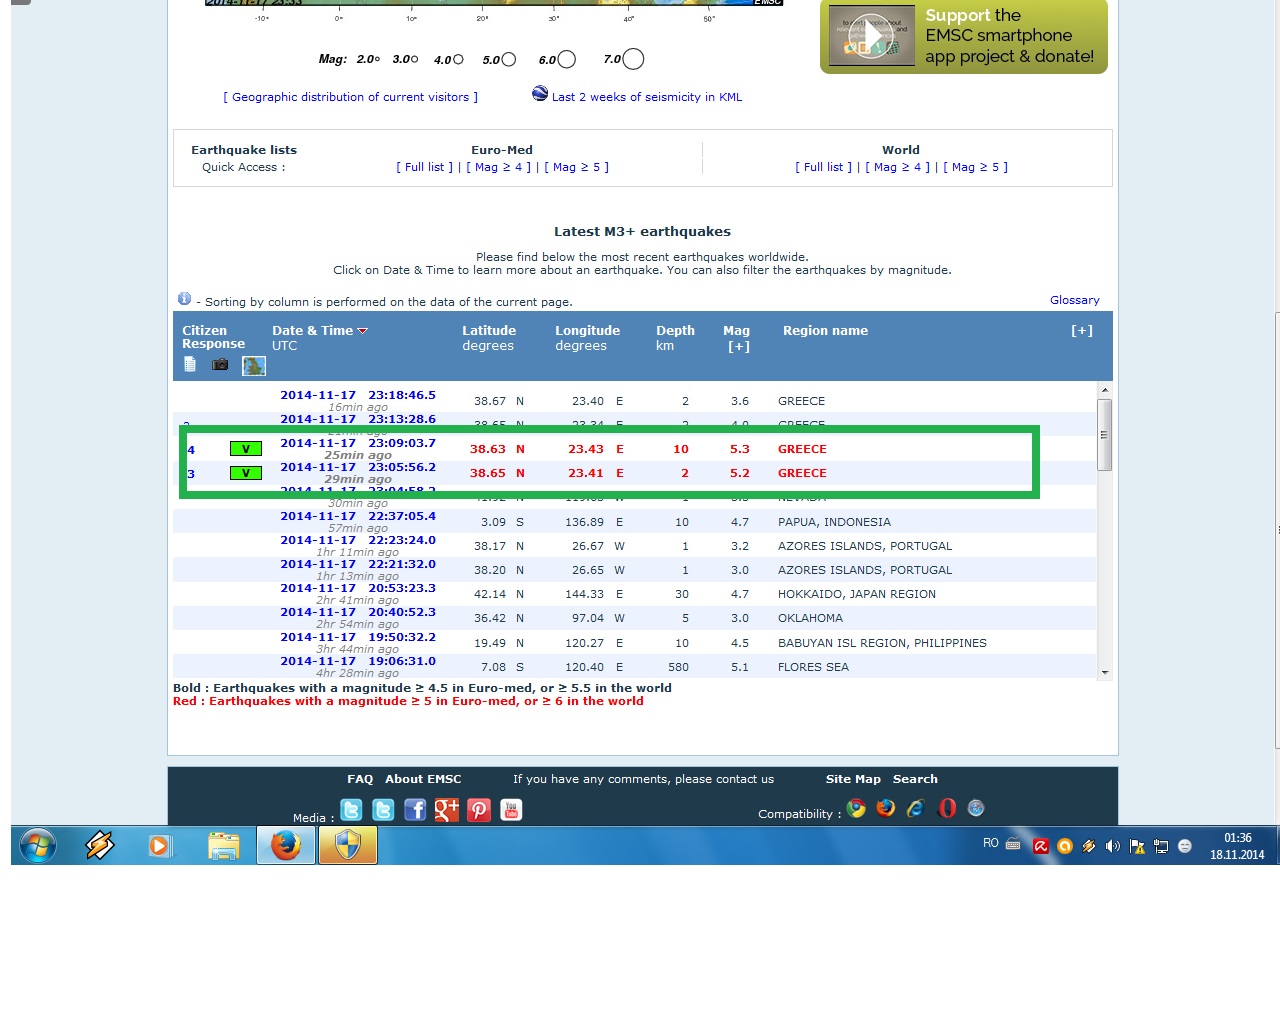Click the camera icon under Citizen Response
Screen dimensions: 1280x1024
[220, 365]
